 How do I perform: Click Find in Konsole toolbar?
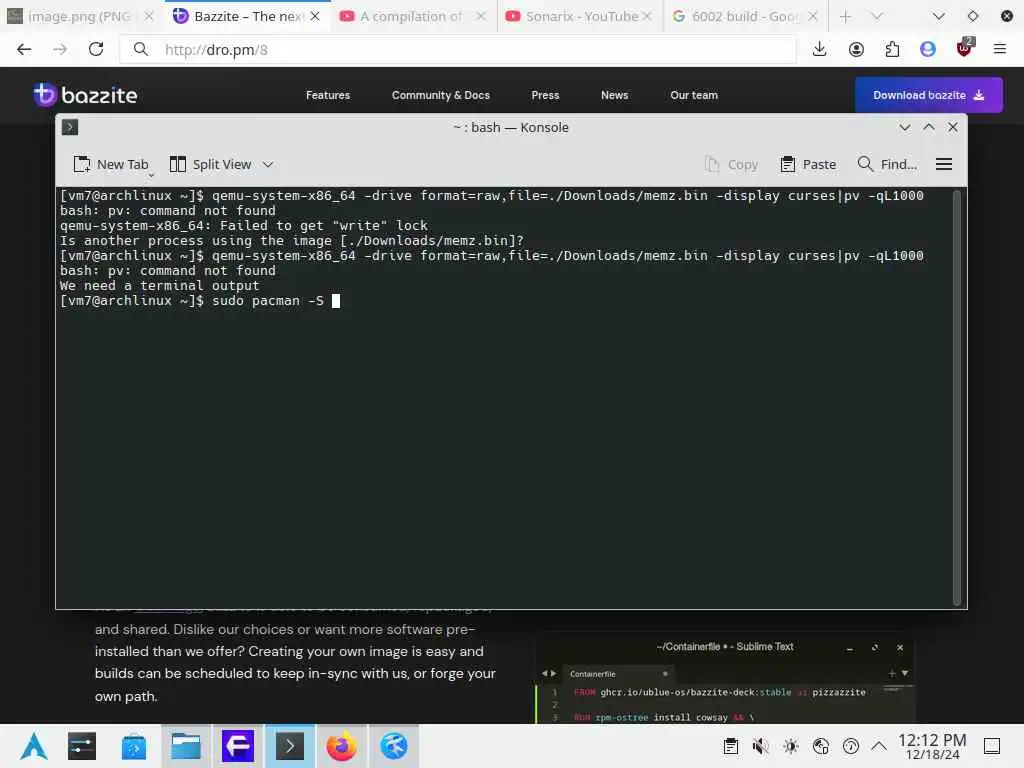(887, 165)
